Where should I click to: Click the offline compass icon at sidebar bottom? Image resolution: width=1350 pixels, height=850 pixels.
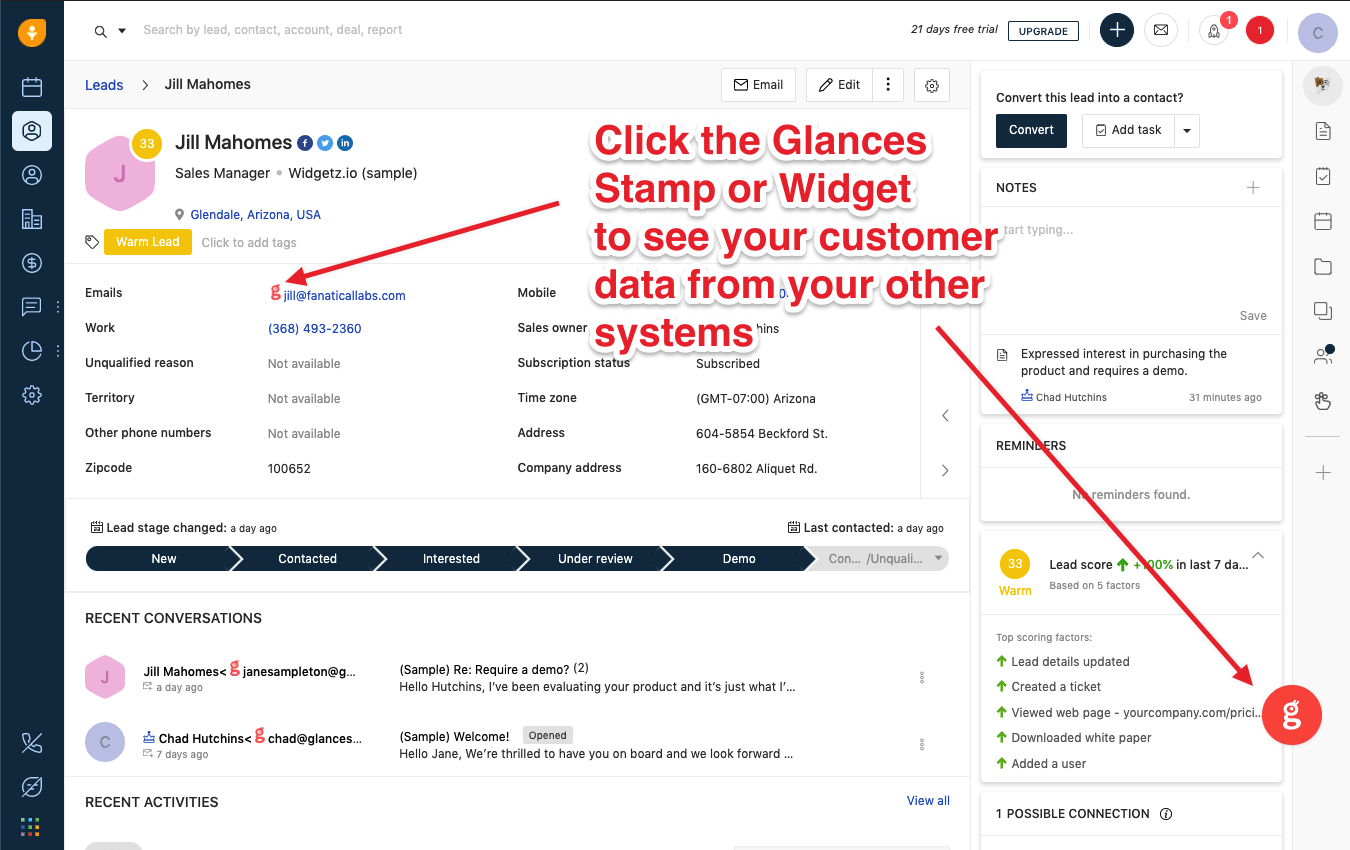32,787
